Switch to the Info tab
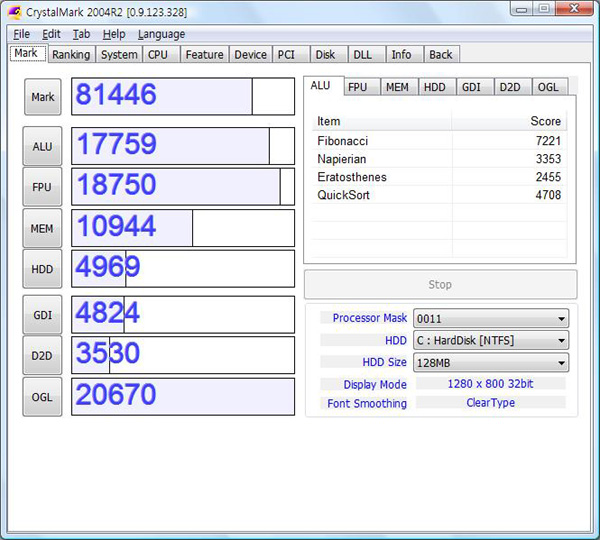 [405, 55]
